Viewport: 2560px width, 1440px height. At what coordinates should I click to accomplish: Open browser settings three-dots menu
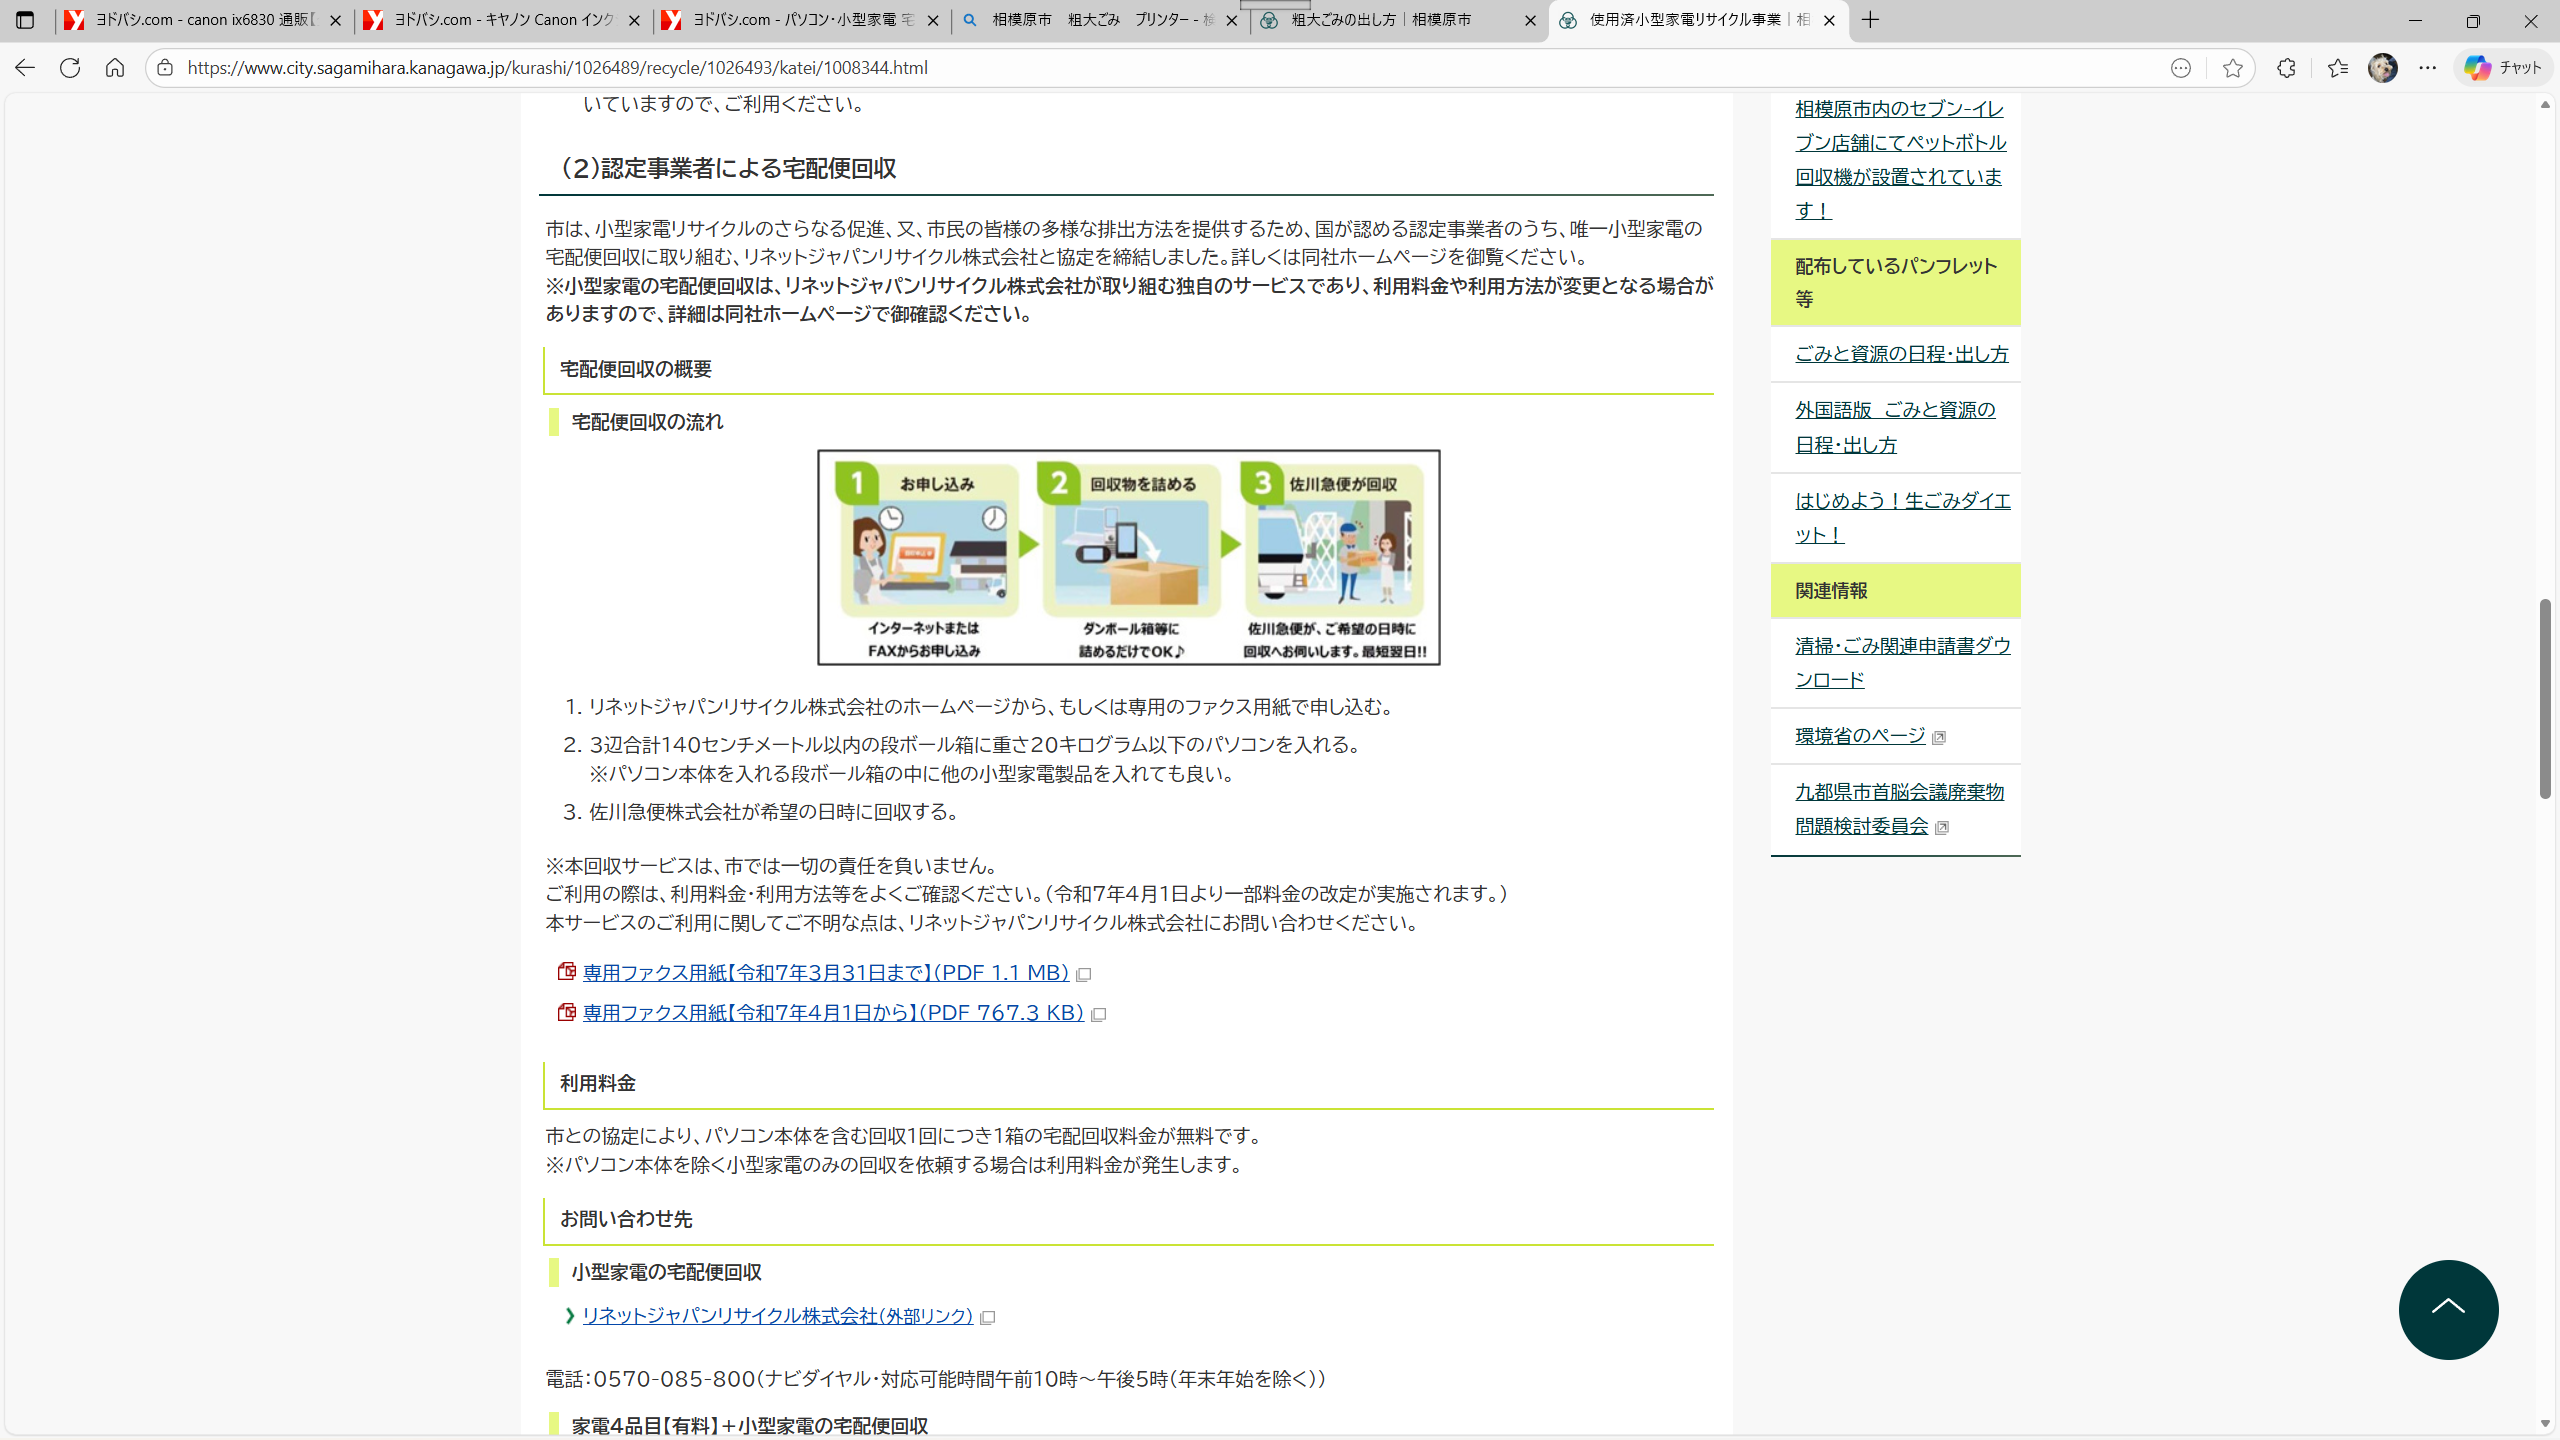[2428, 68]
